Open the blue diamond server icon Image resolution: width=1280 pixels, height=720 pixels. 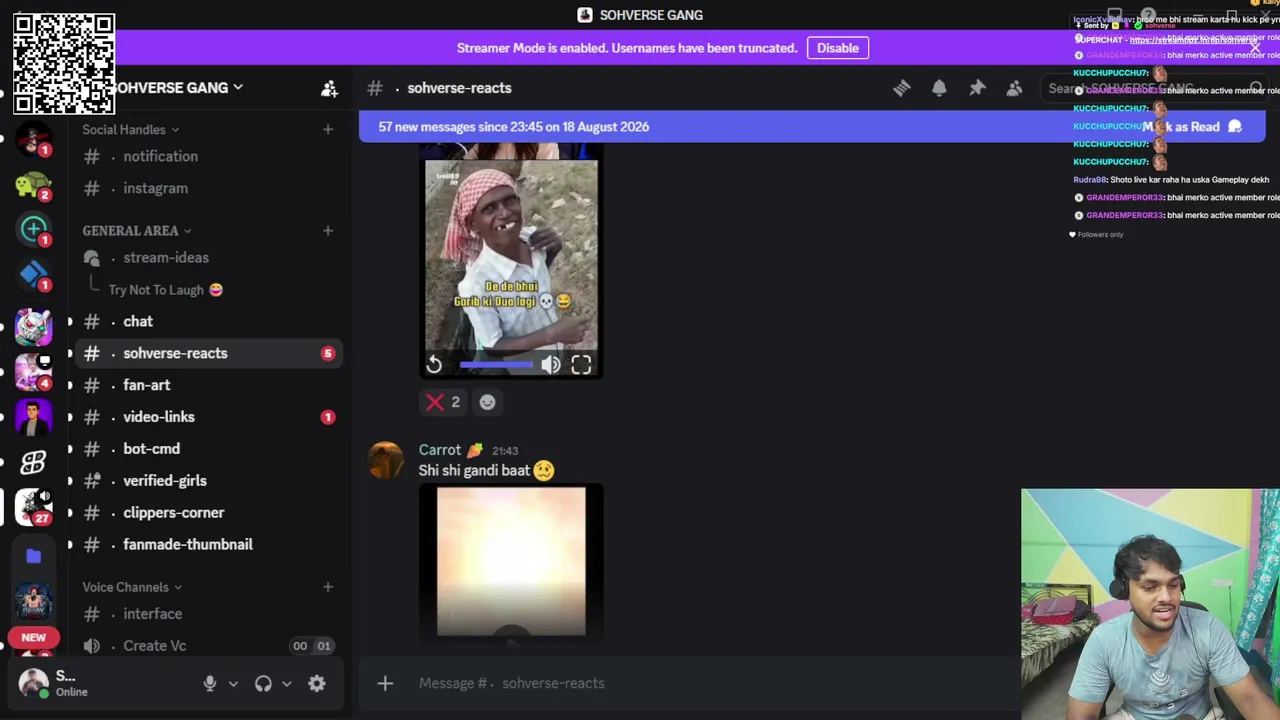click(x=33, y=275)
